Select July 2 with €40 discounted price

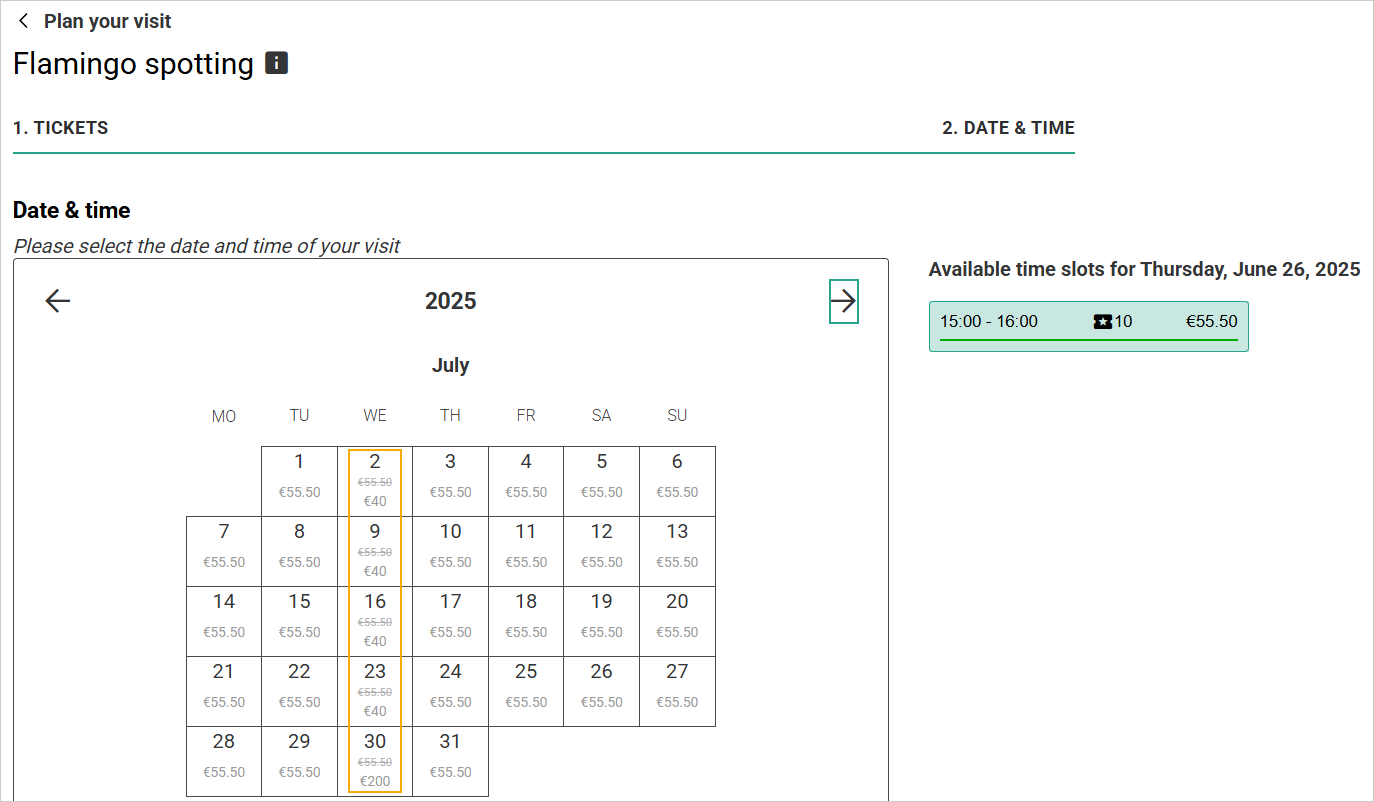click(375, 481)
